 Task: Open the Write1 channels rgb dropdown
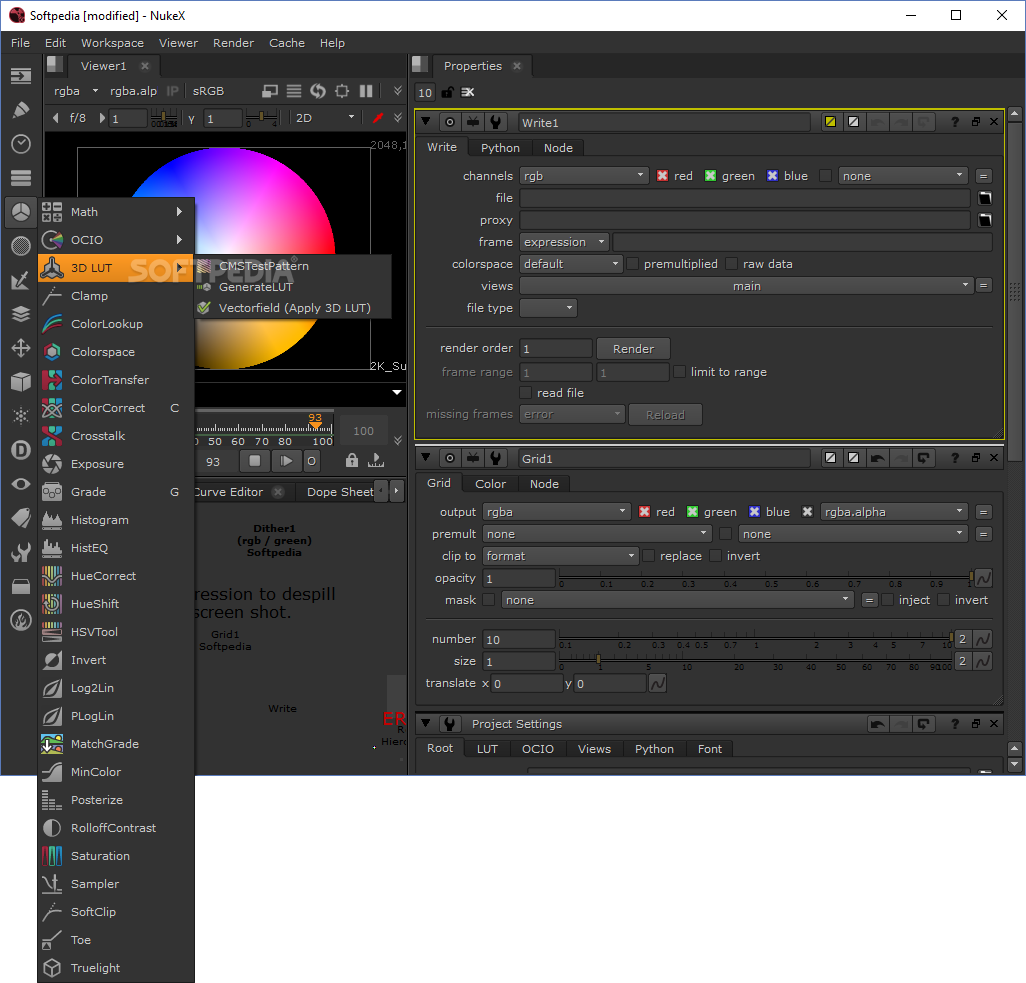tap(584, 175)
